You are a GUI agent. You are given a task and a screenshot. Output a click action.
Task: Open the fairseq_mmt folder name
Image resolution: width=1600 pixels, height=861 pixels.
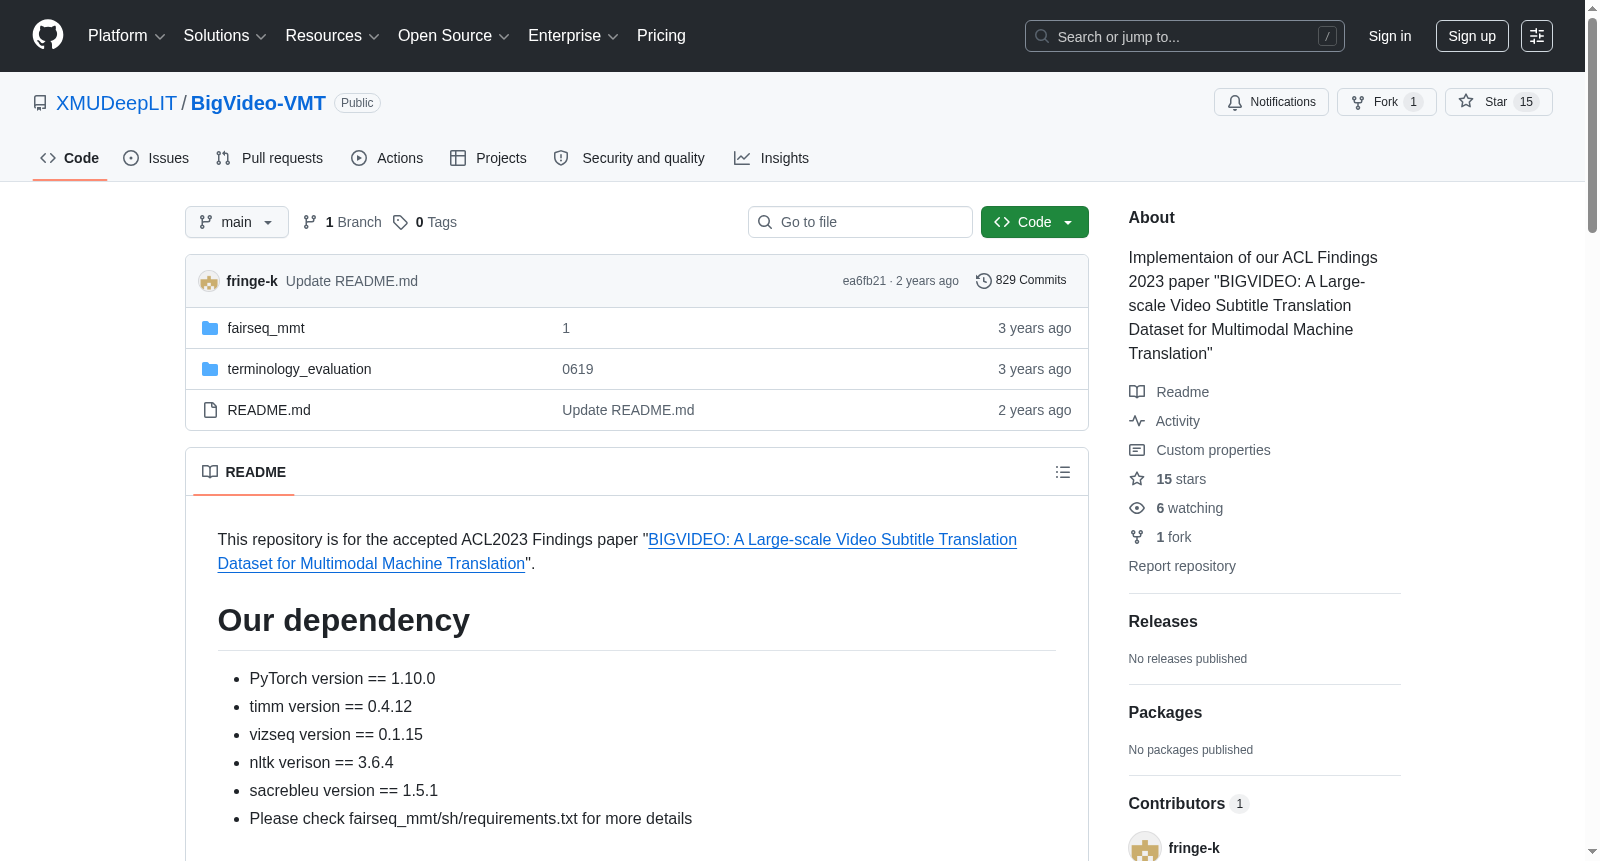tap(266, 328)
